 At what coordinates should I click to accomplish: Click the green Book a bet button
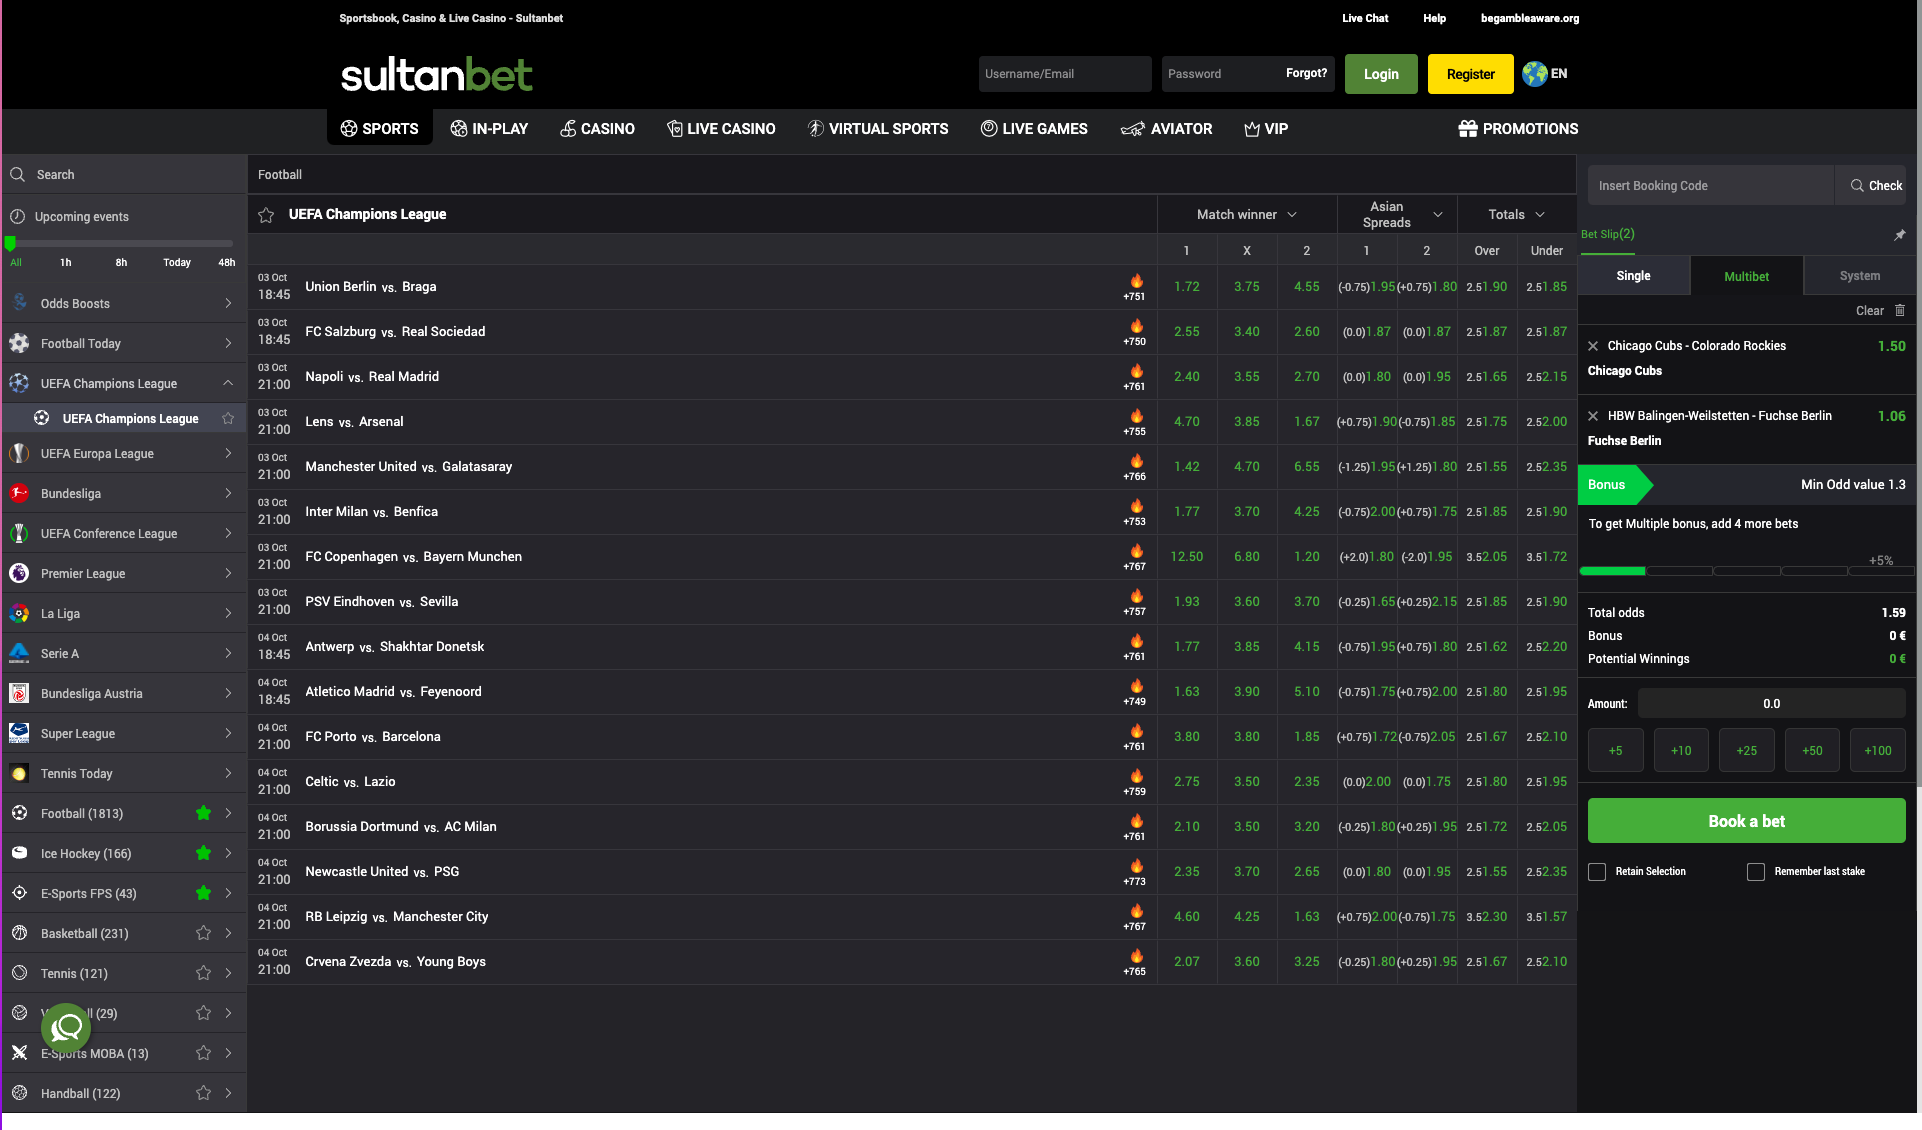[x=1746, y=821]
